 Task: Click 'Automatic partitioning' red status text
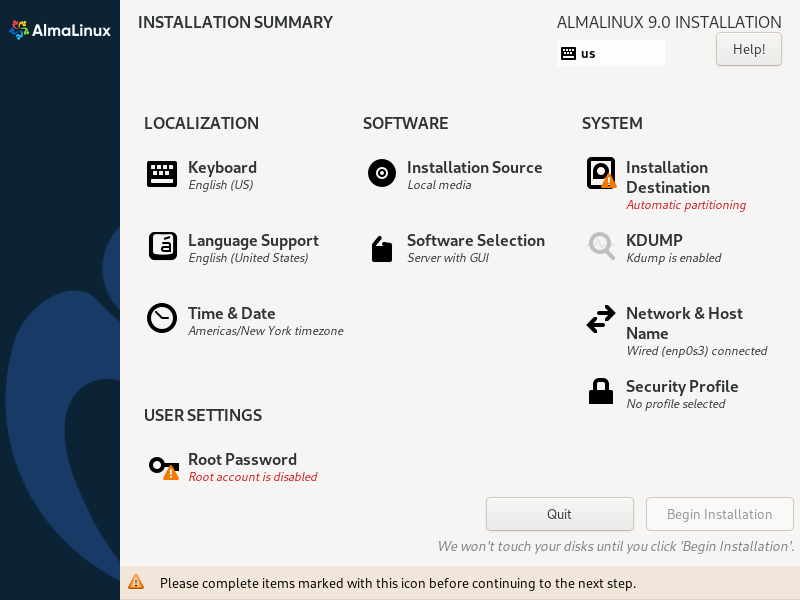(686, 205)
